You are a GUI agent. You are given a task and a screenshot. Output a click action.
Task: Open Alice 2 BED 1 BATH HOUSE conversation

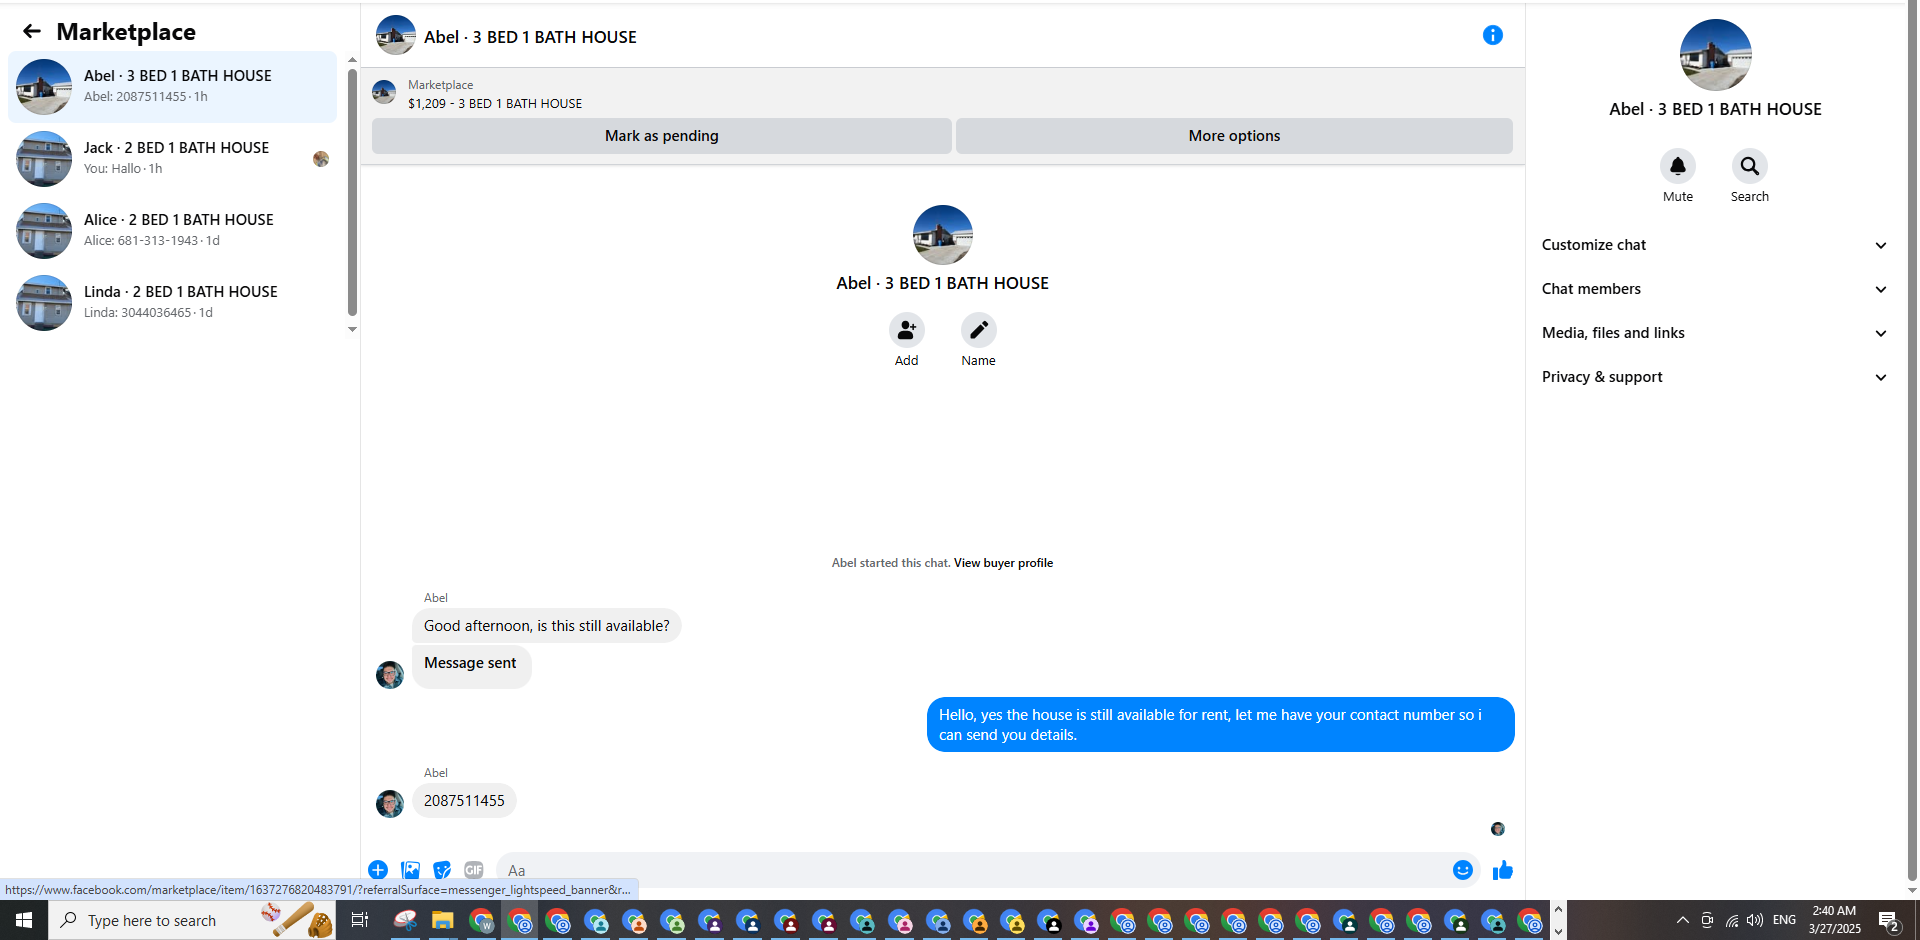173,231
